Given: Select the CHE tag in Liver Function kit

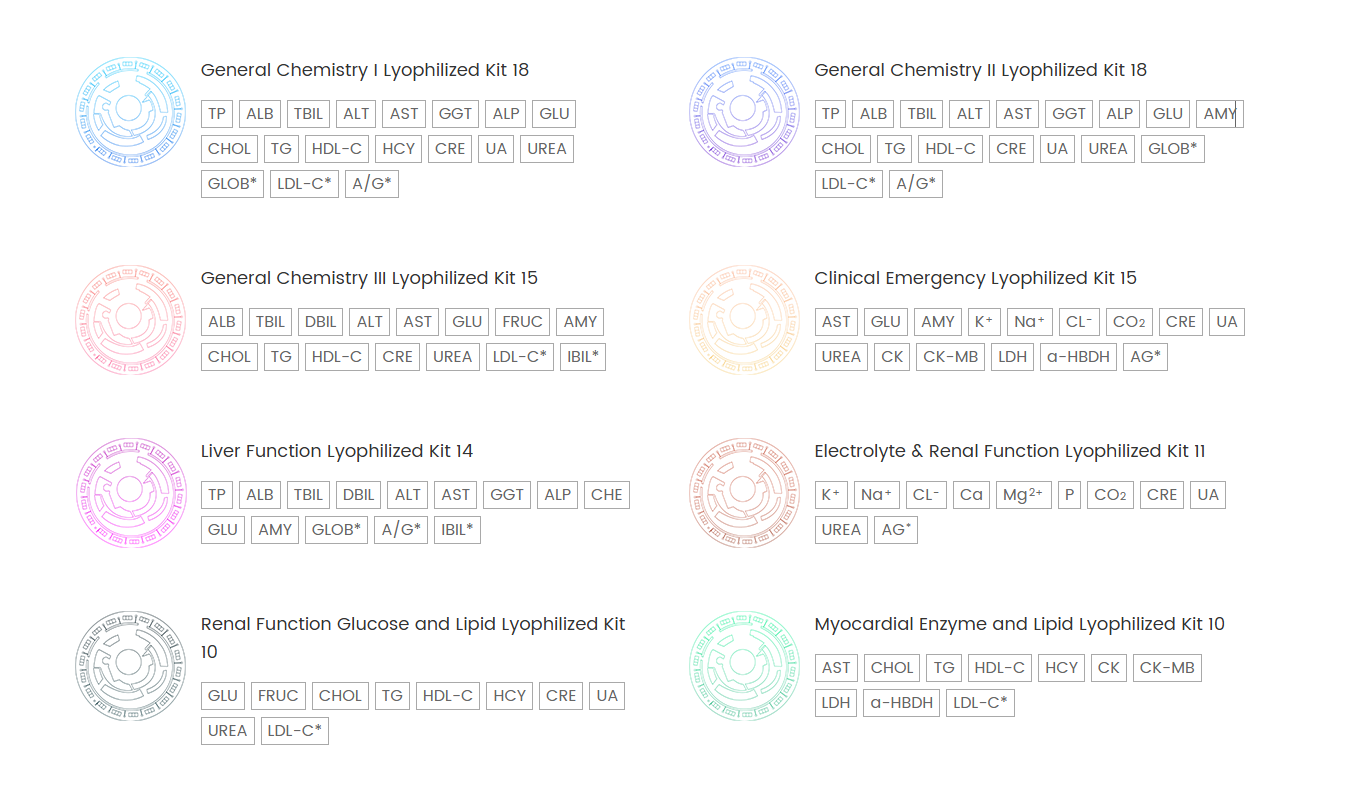Looking at the screenshot, I should (606, 495).
